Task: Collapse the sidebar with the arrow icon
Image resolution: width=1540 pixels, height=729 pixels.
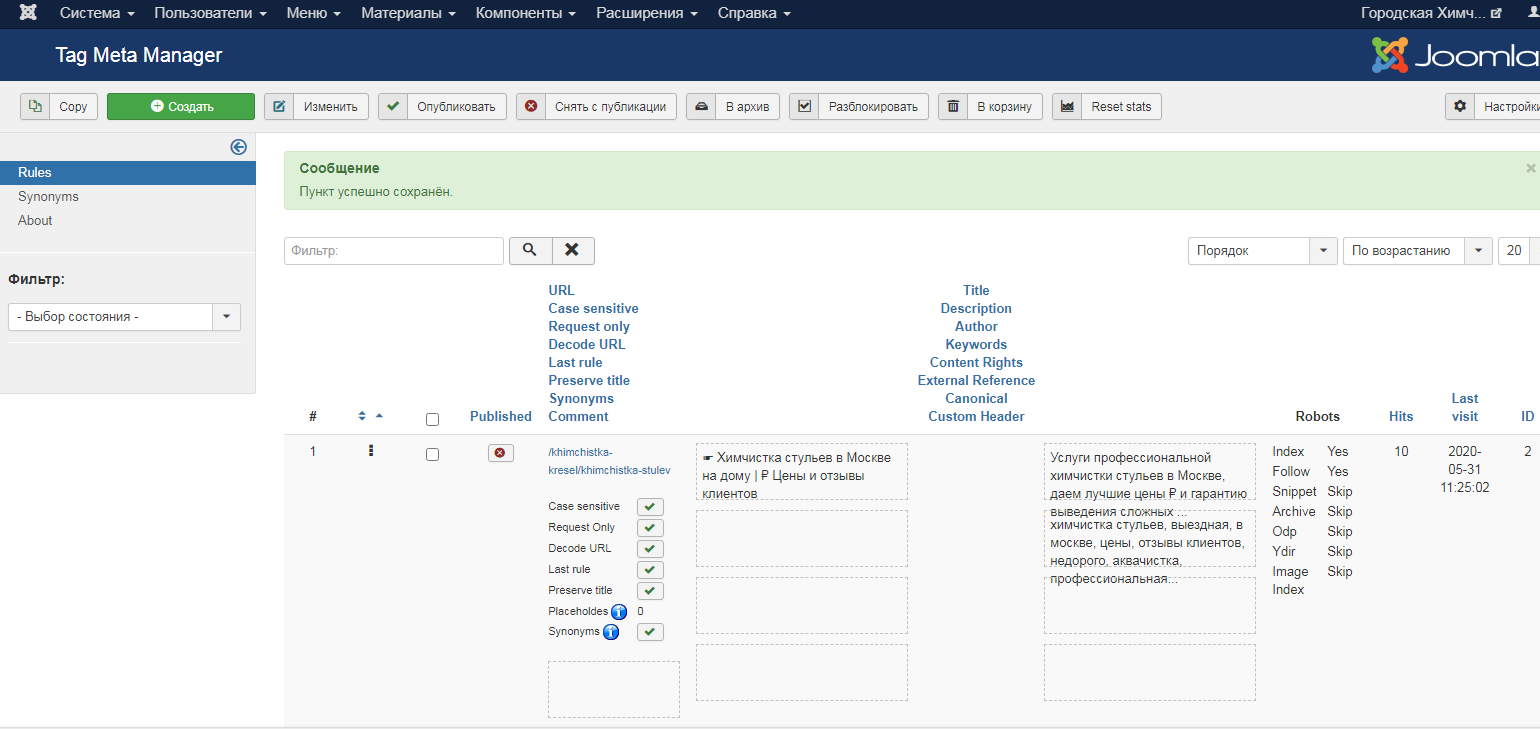Action: (x=238, y=147)
